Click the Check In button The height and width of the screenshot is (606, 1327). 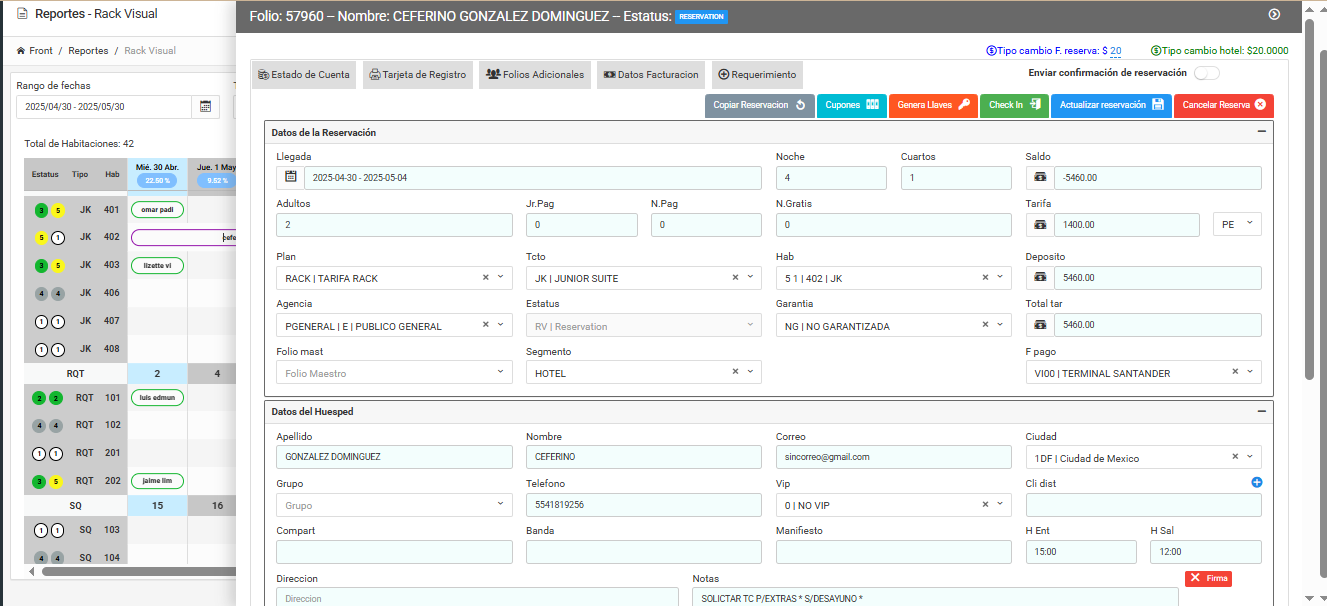[1014, 105]
